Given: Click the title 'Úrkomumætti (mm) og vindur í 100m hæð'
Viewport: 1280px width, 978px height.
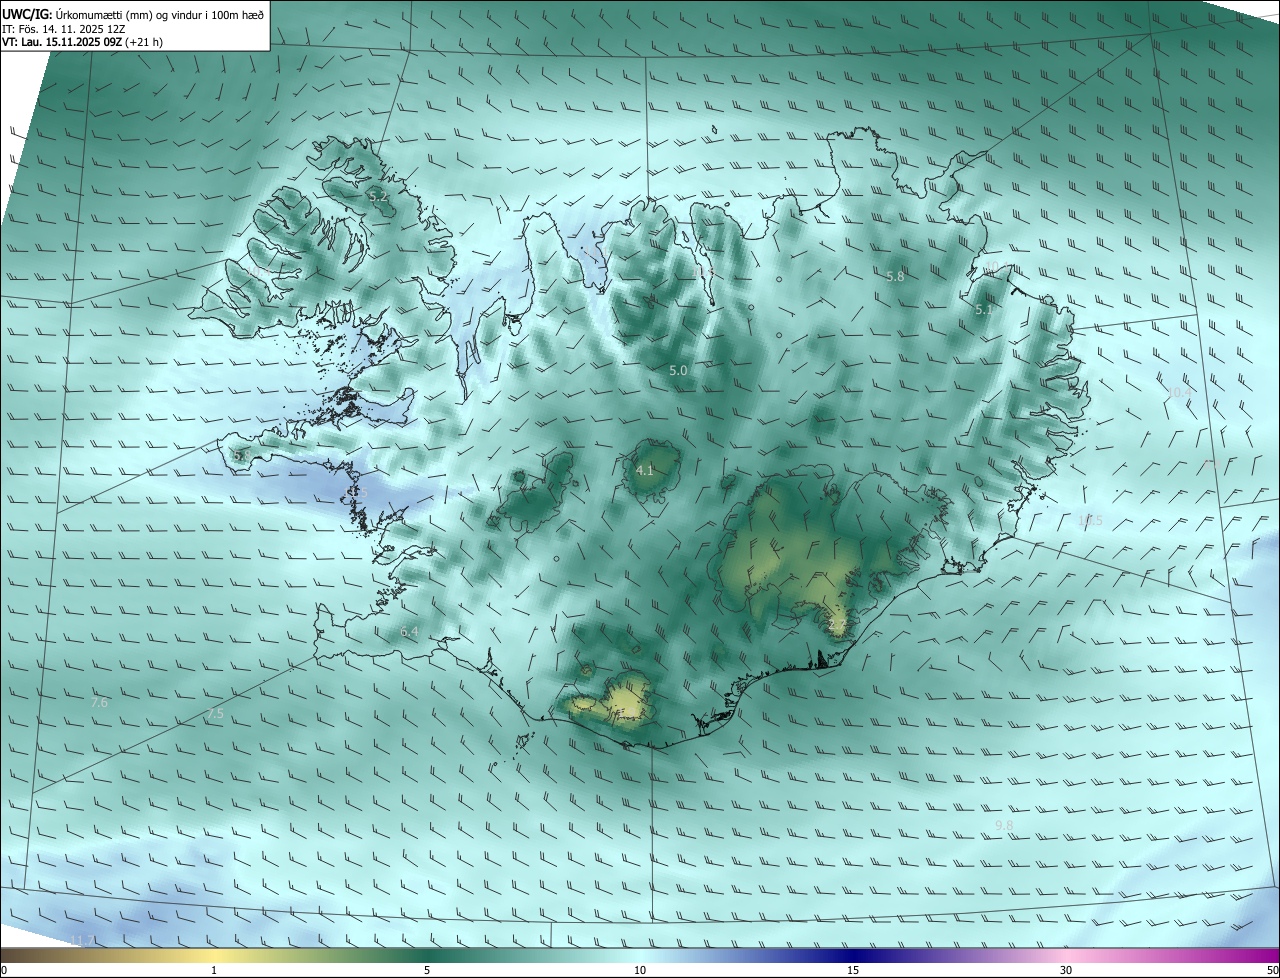Looking at the screenshot, I should pyautogui.click(x=160, y=13).
